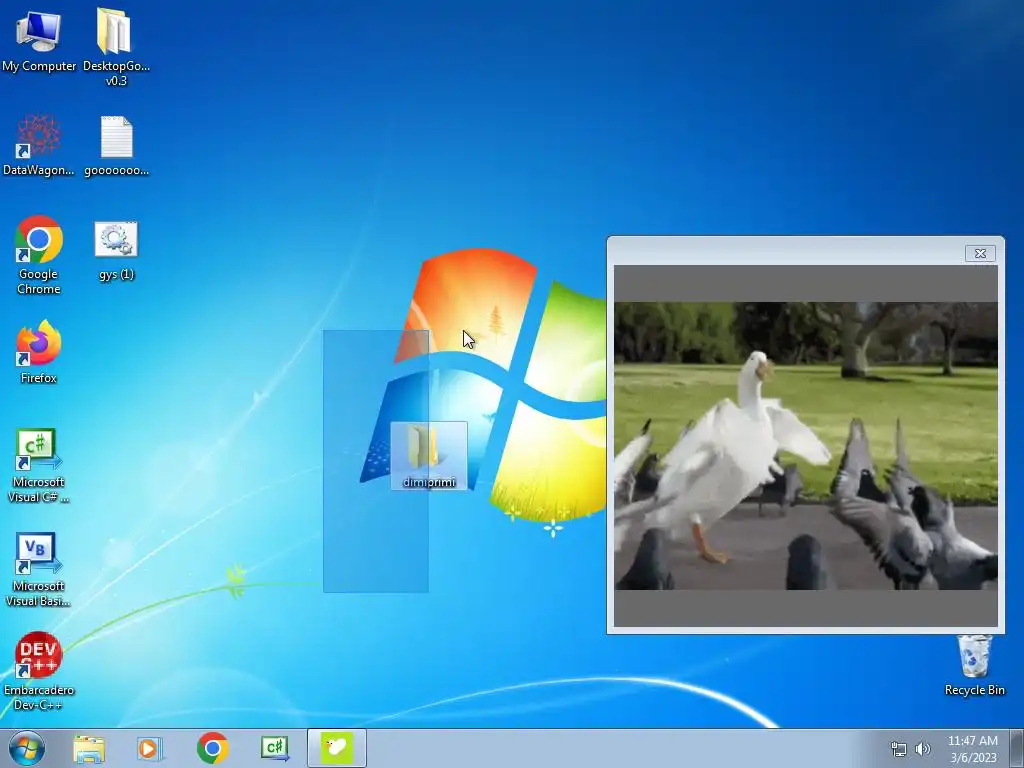
Task: Launch Windows Media Player from taskbar
Action: pos(150,748)
